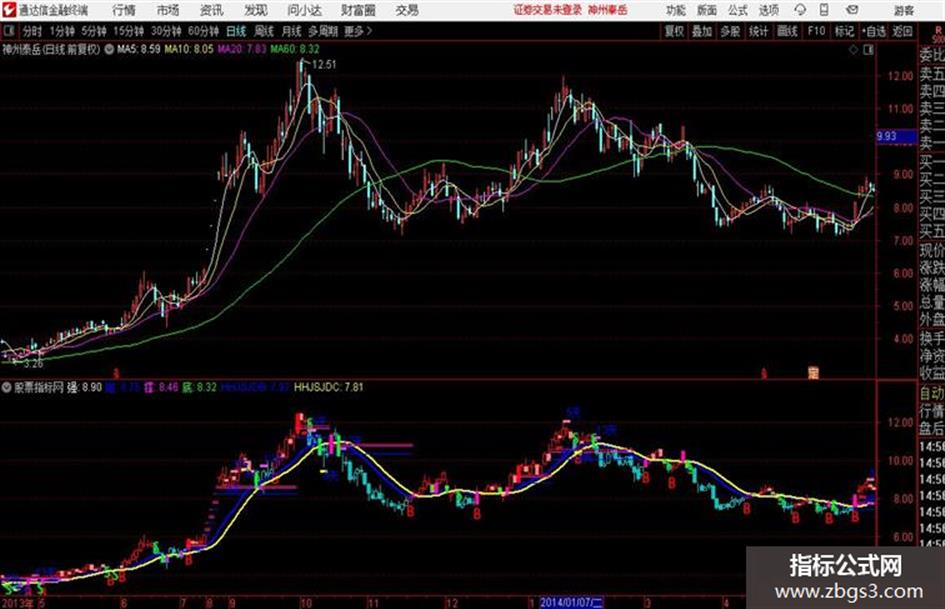Open the 选项 menu
Image resolution: width=945 pixels, height=609 pixels.
tap(768, 10)
